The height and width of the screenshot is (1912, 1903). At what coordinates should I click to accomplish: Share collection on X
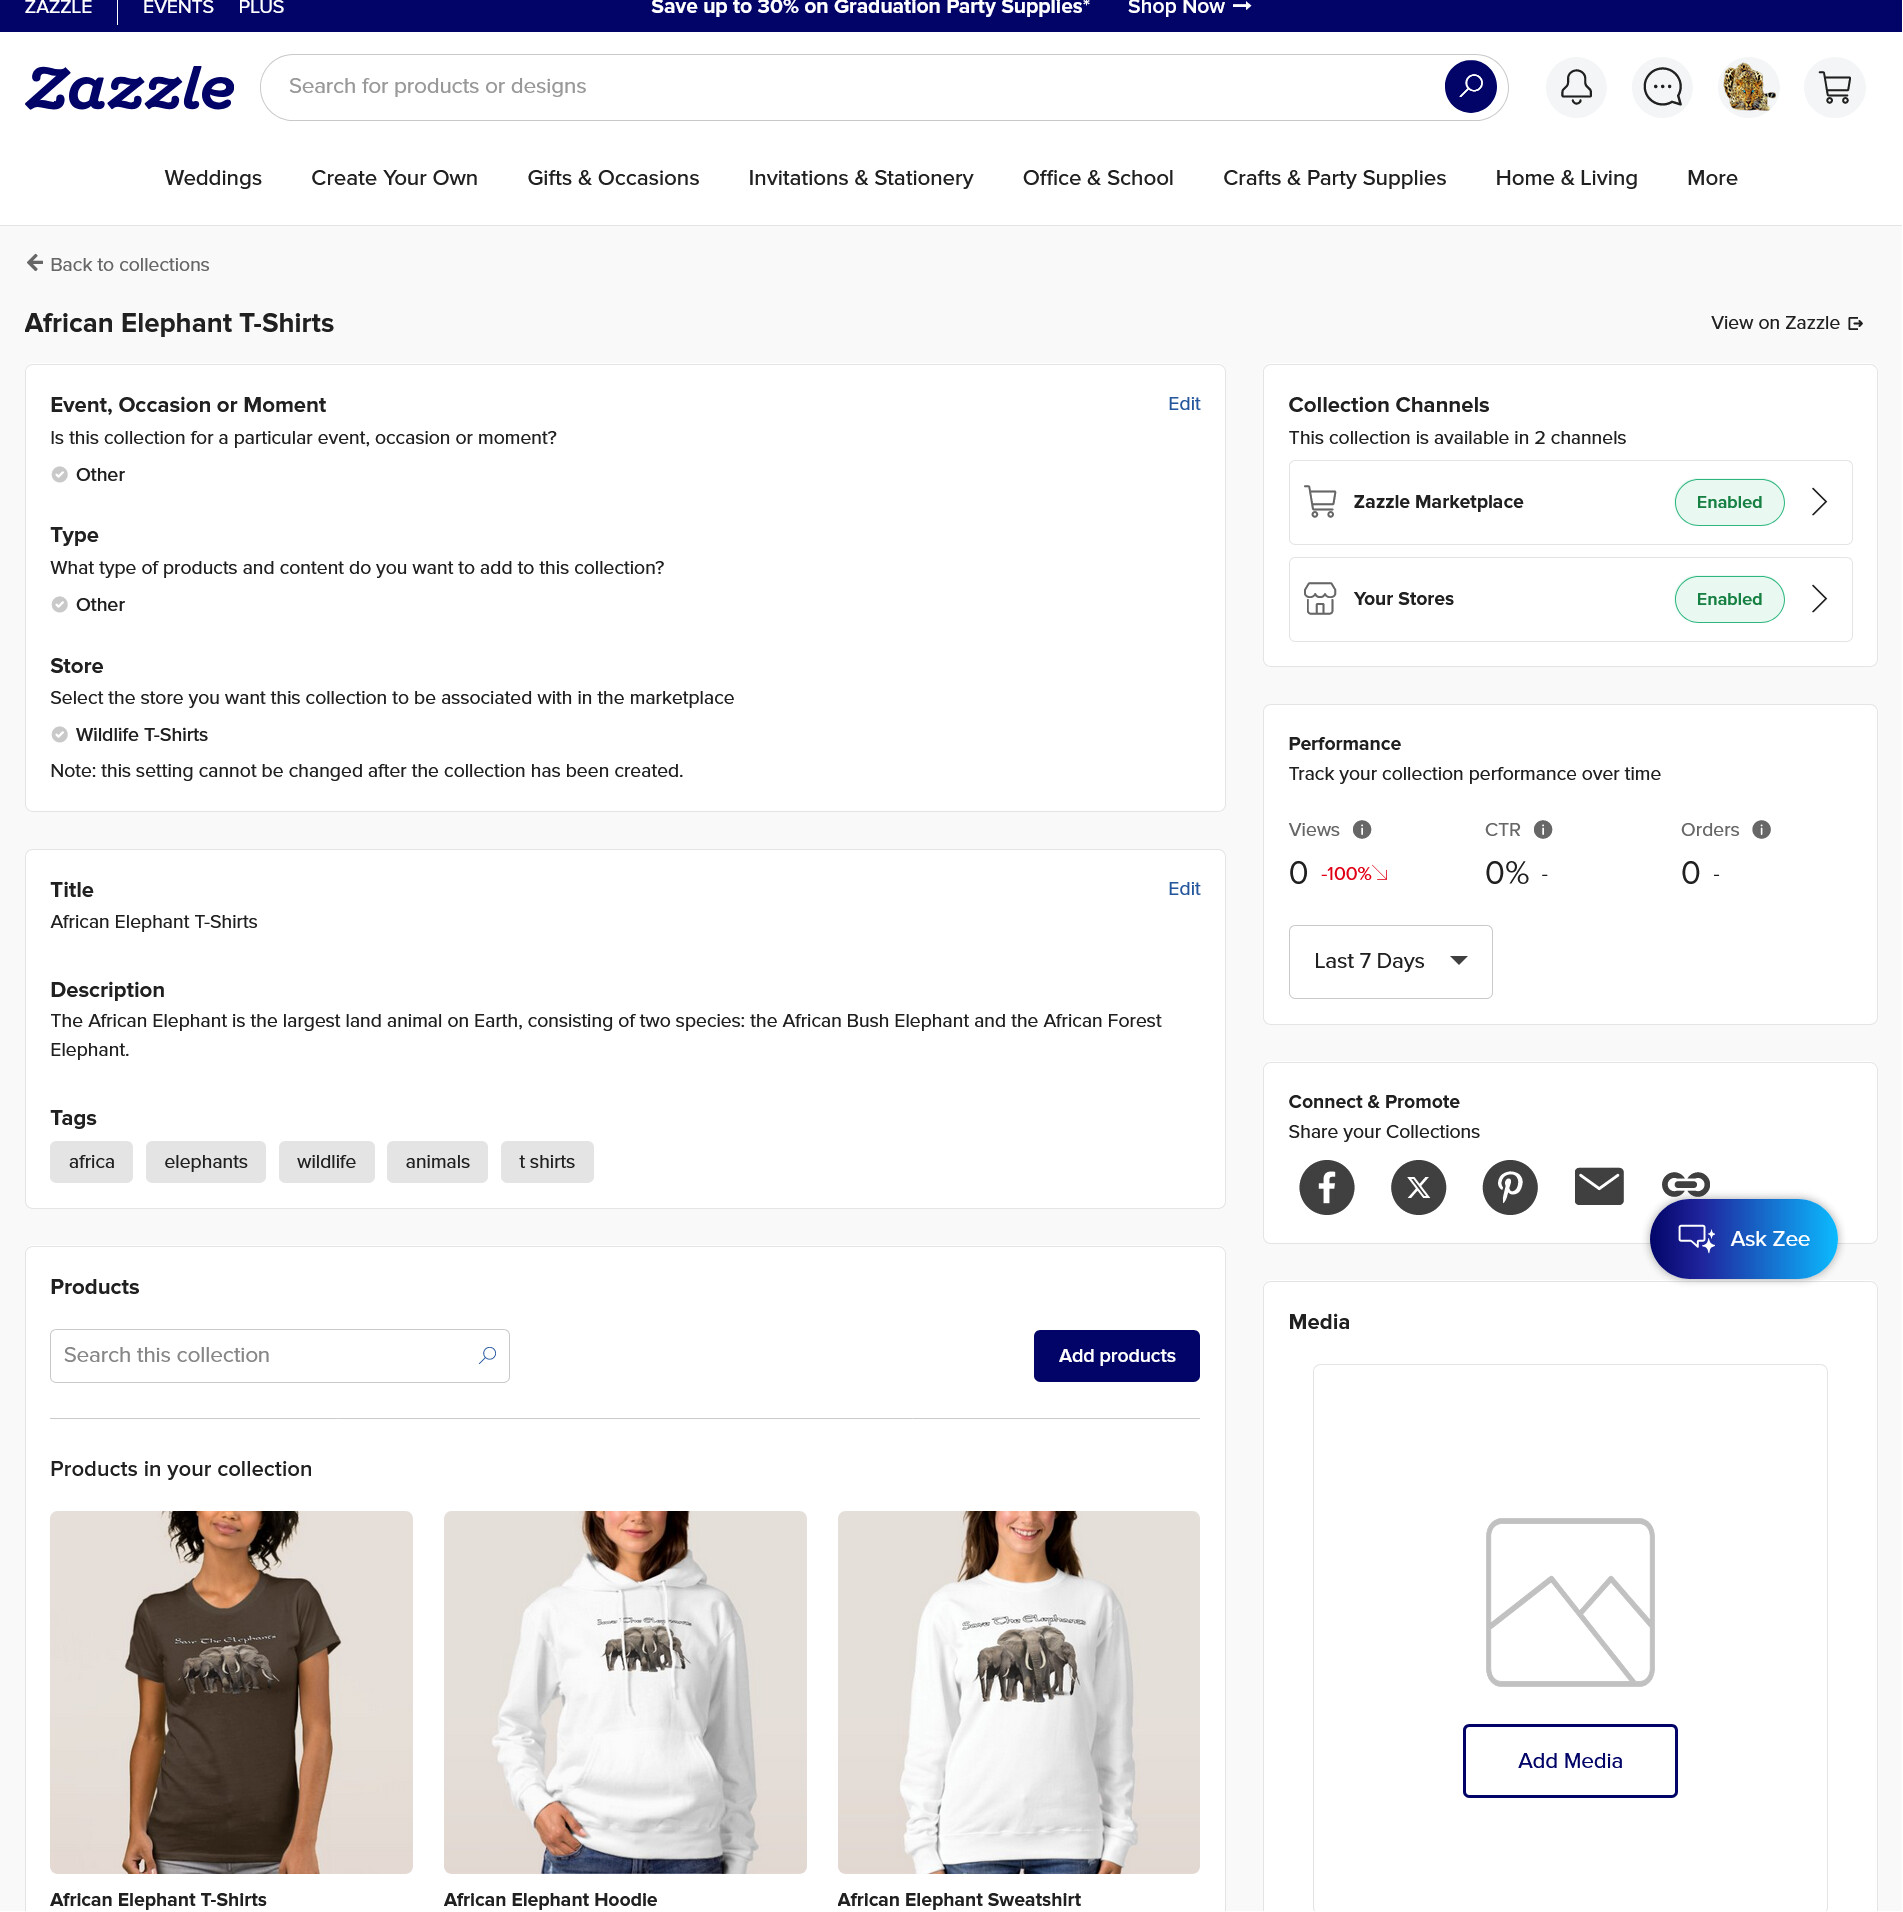1418,1187
